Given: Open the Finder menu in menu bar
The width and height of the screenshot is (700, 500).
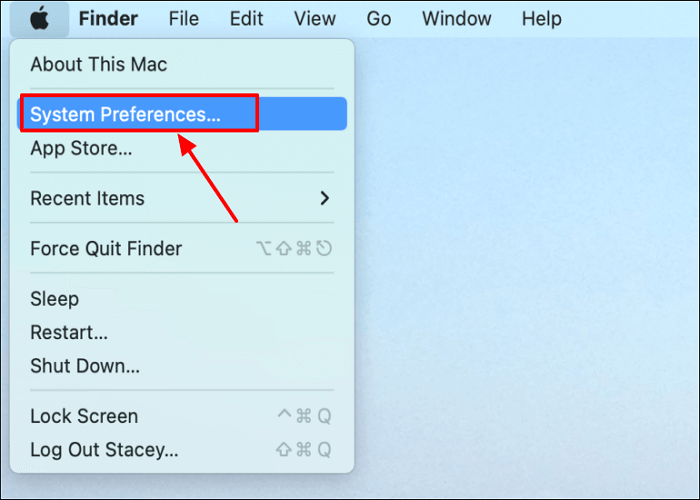Looking at the screenshot, I should (x=108, y=19).
